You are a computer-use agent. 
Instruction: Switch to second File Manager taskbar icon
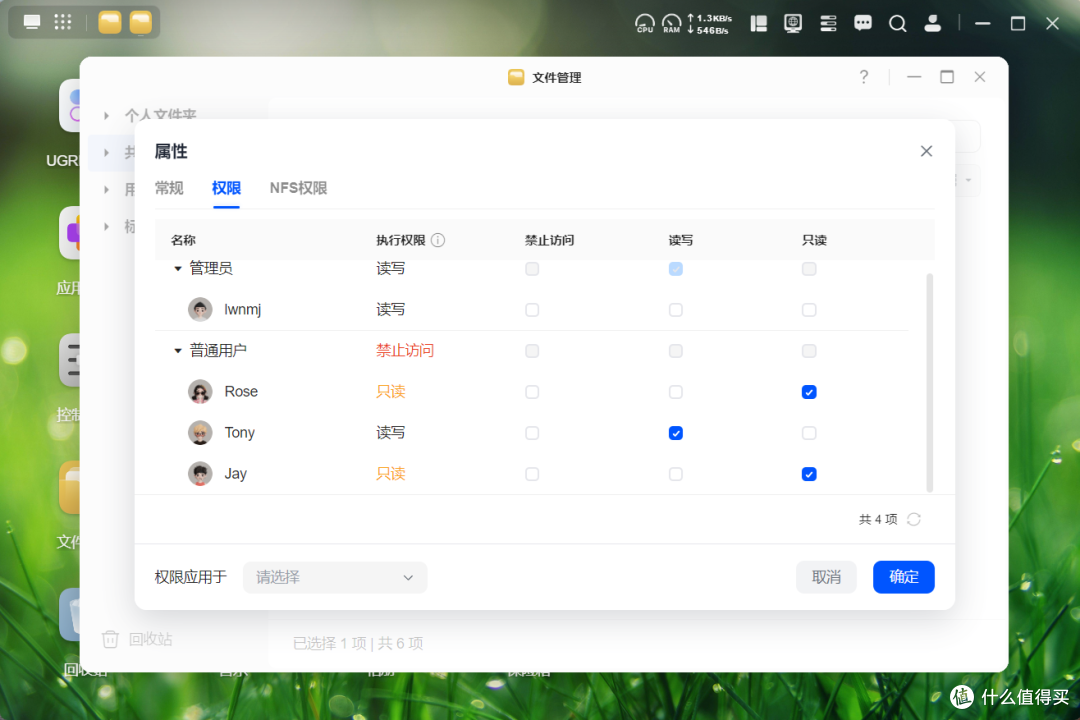[x=141, y=23]
